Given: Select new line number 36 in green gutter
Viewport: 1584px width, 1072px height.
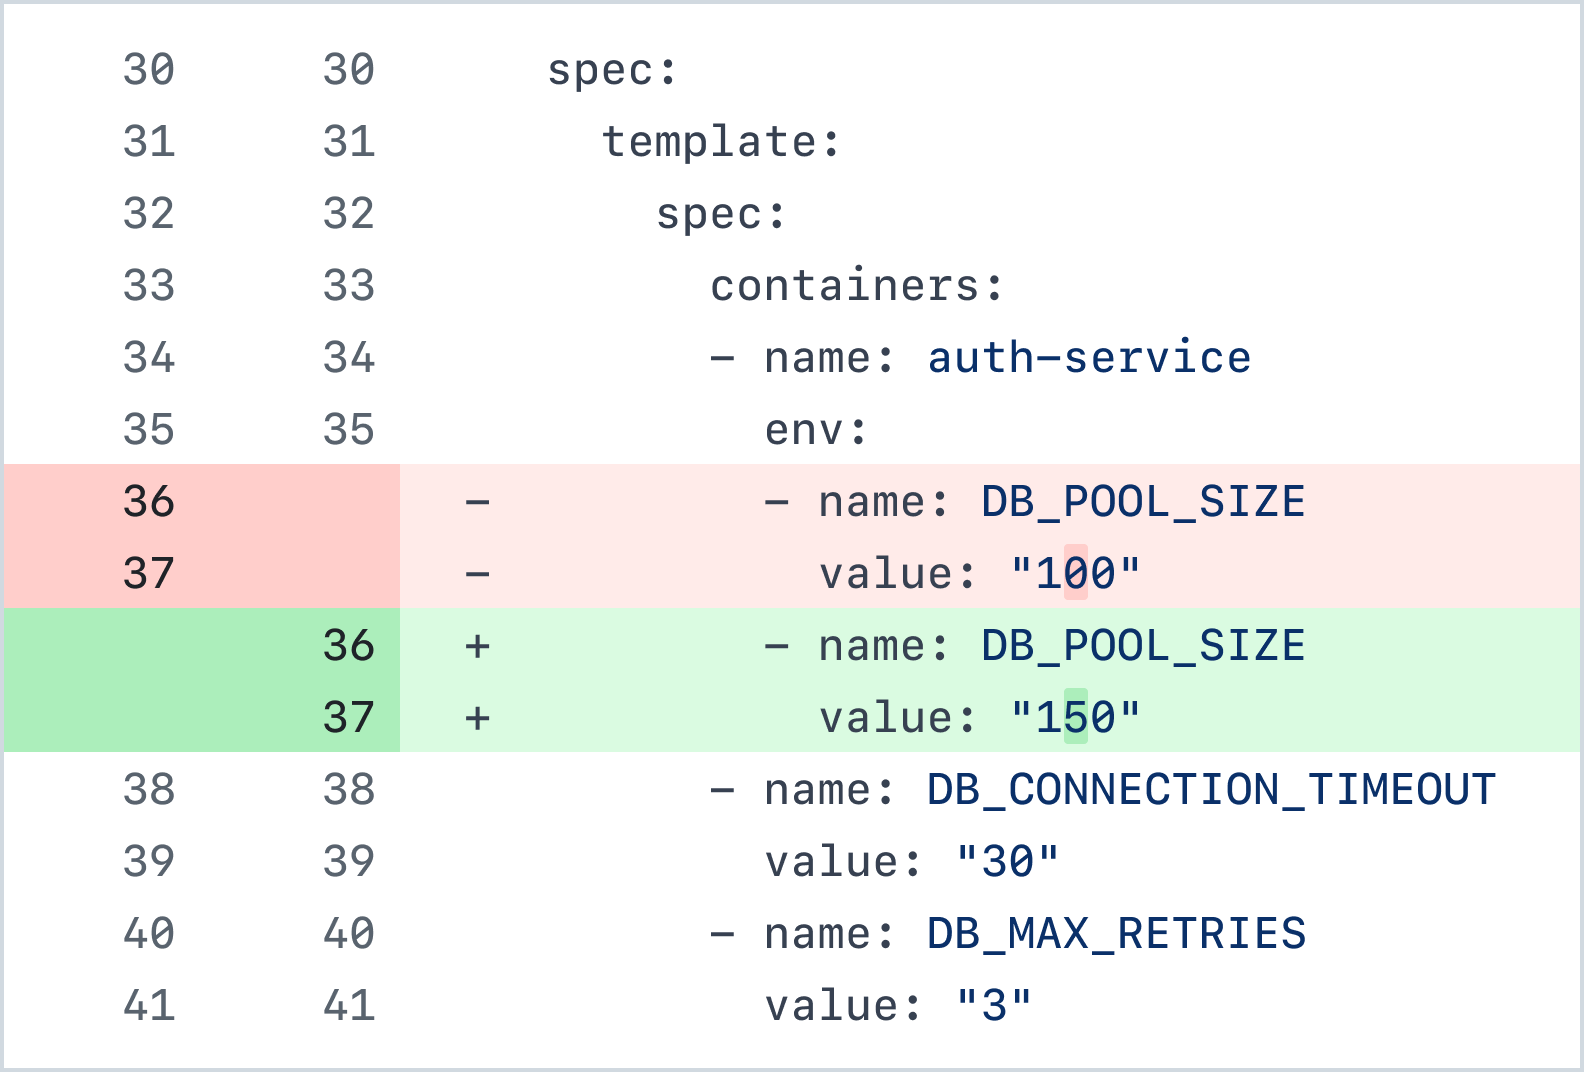Looking at the screenshot, I should tap(348, 646).
